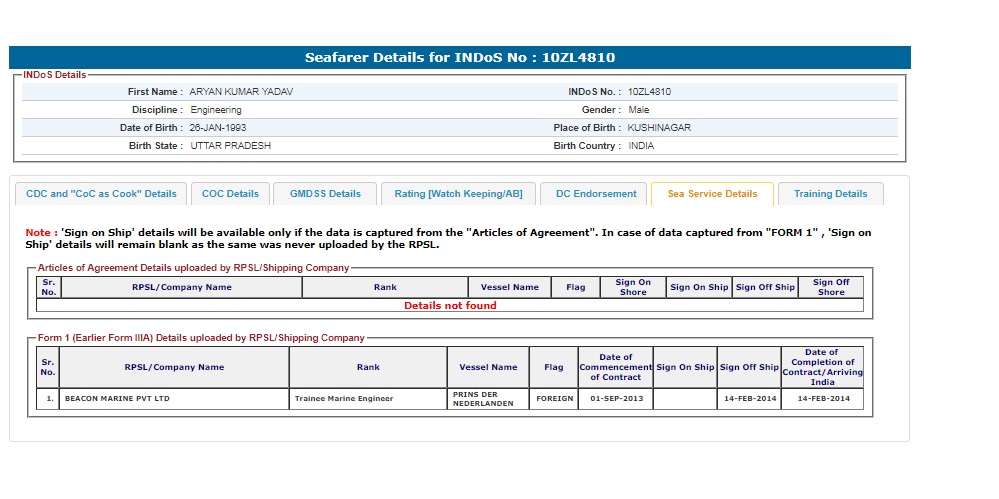Click the "Details not found" message row
The width and height of the screenshot is (999, 499).
pos(450,306)
